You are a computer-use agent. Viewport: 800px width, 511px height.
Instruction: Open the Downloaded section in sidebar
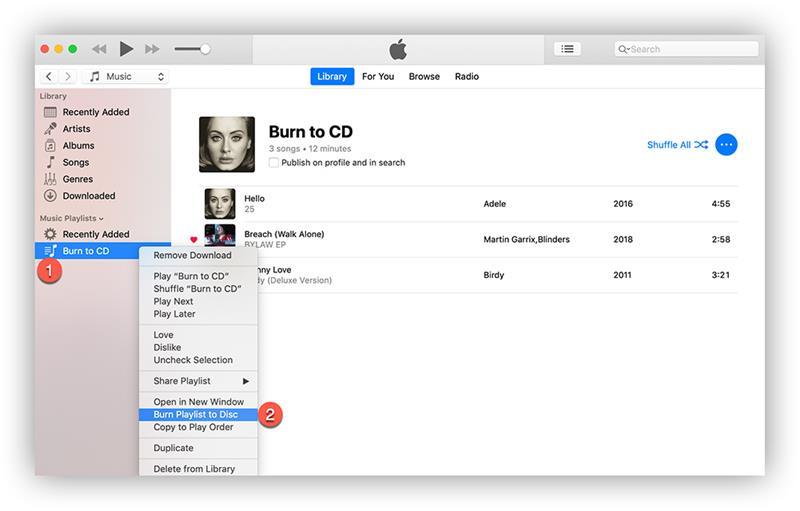(88, 196)
